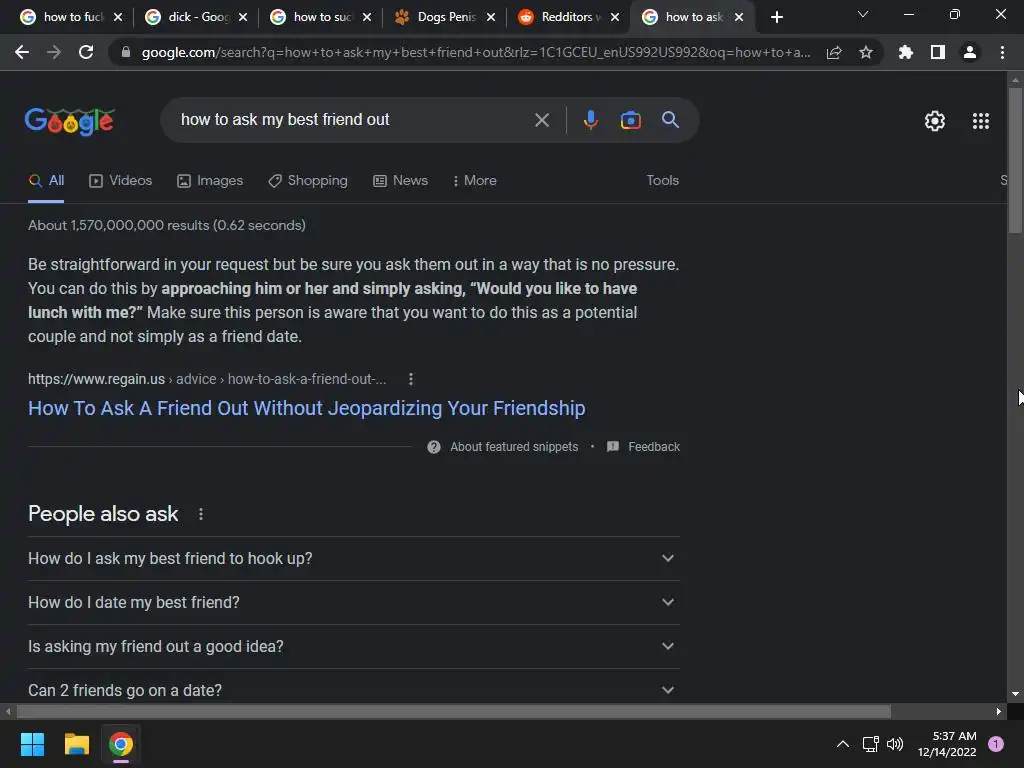Image resolution: width=1024 pixels, height=768 pixels.
Task: Close the Redditors tab
Action: (615, 17)
